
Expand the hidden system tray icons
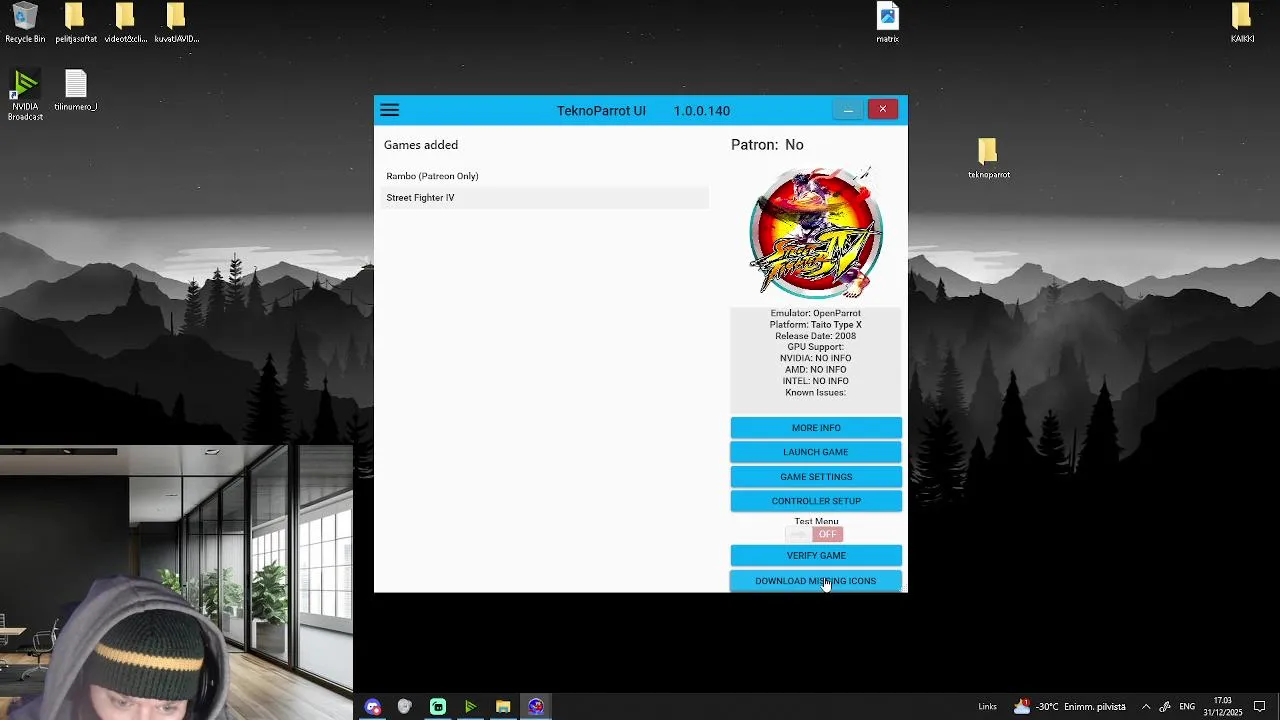pyautogui.click(x=1146, y=707)
